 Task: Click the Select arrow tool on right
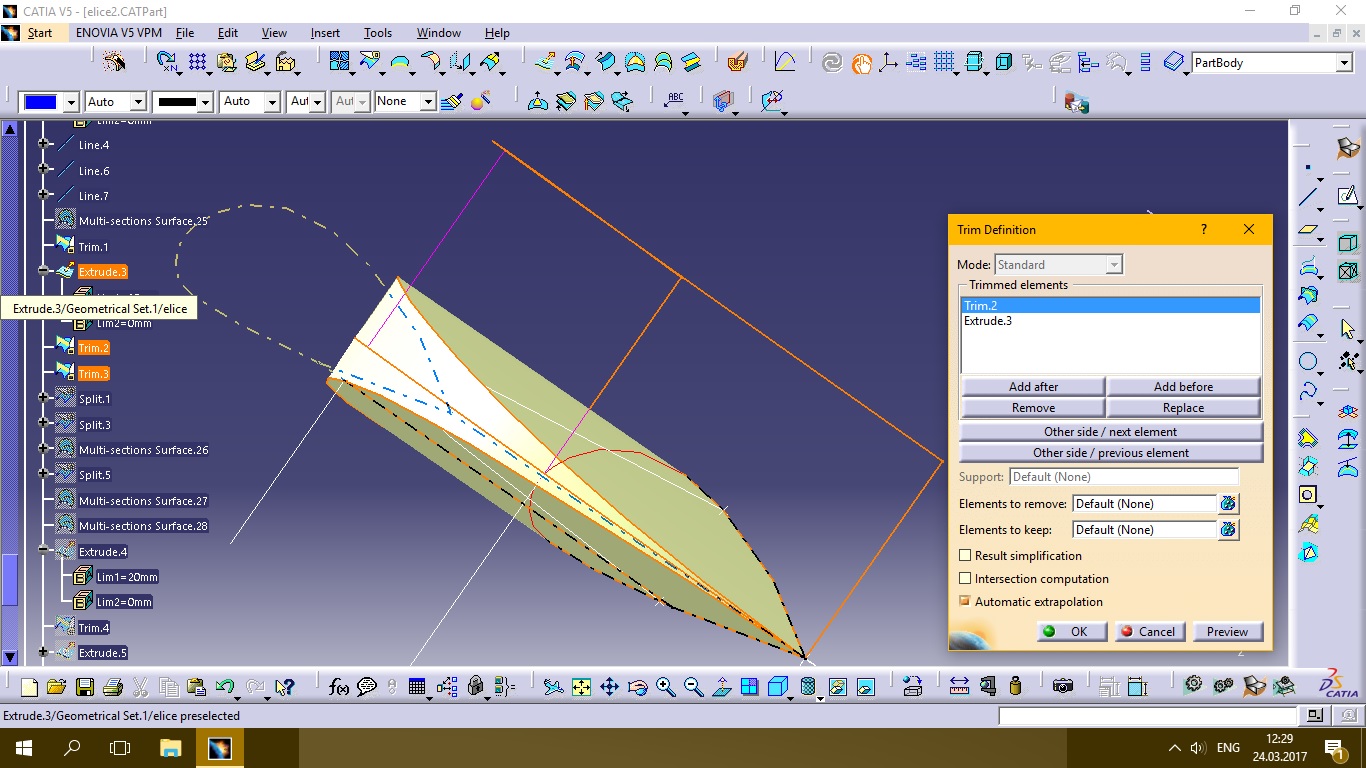pos(1348,329)
